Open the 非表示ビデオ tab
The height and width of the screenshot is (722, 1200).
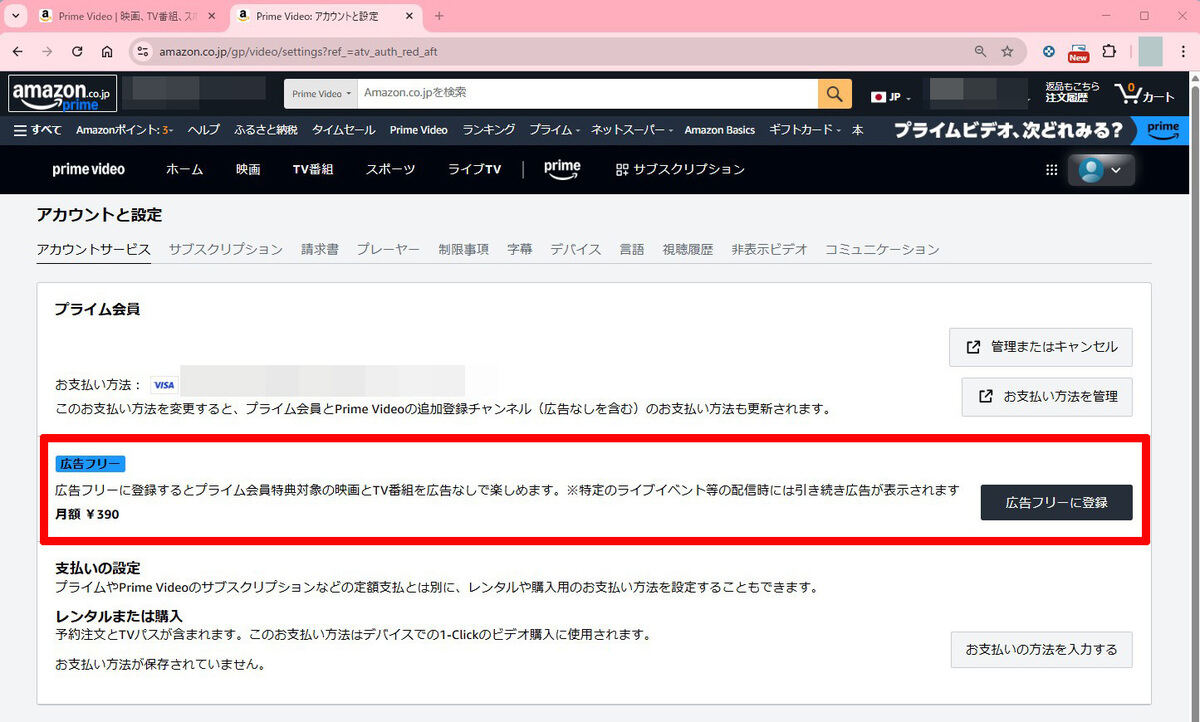769,249
